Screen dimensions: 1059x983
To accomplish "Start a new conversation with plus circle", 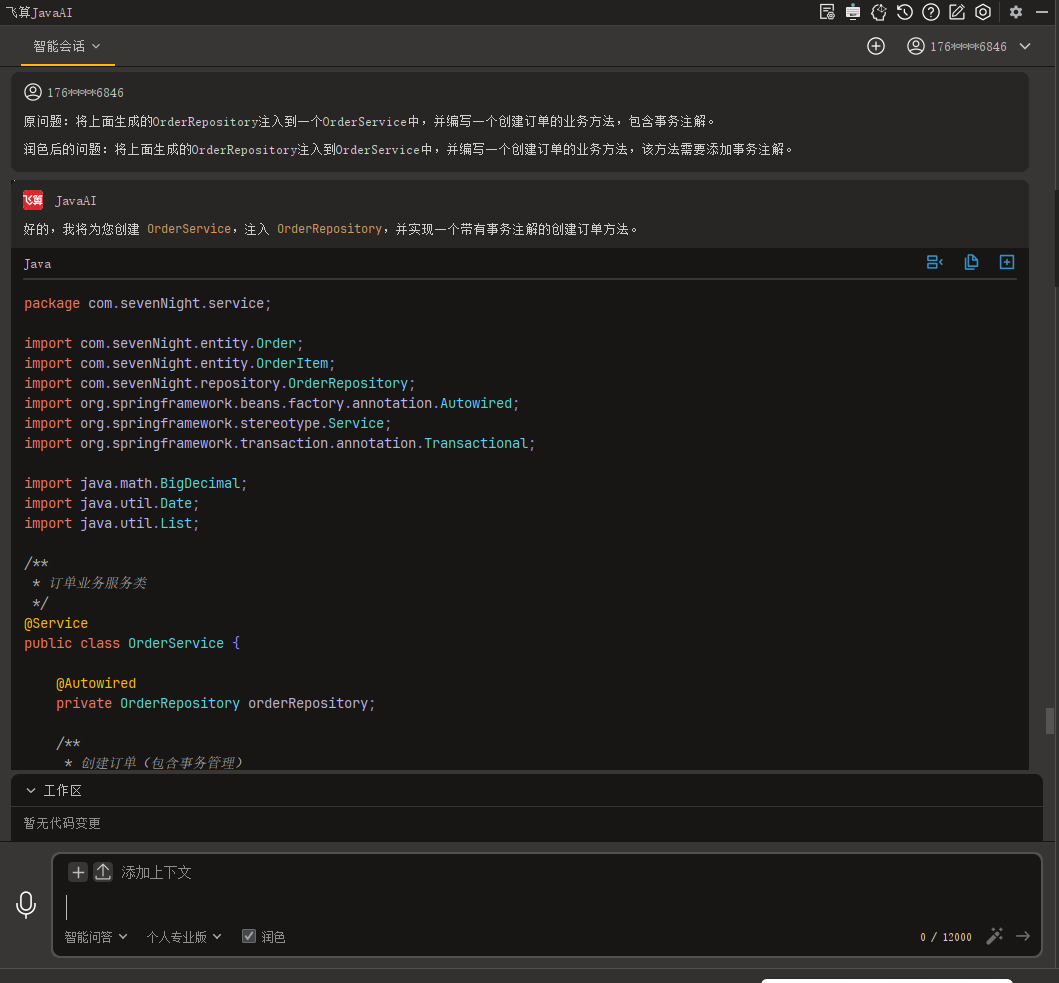I will pos(876,46).
